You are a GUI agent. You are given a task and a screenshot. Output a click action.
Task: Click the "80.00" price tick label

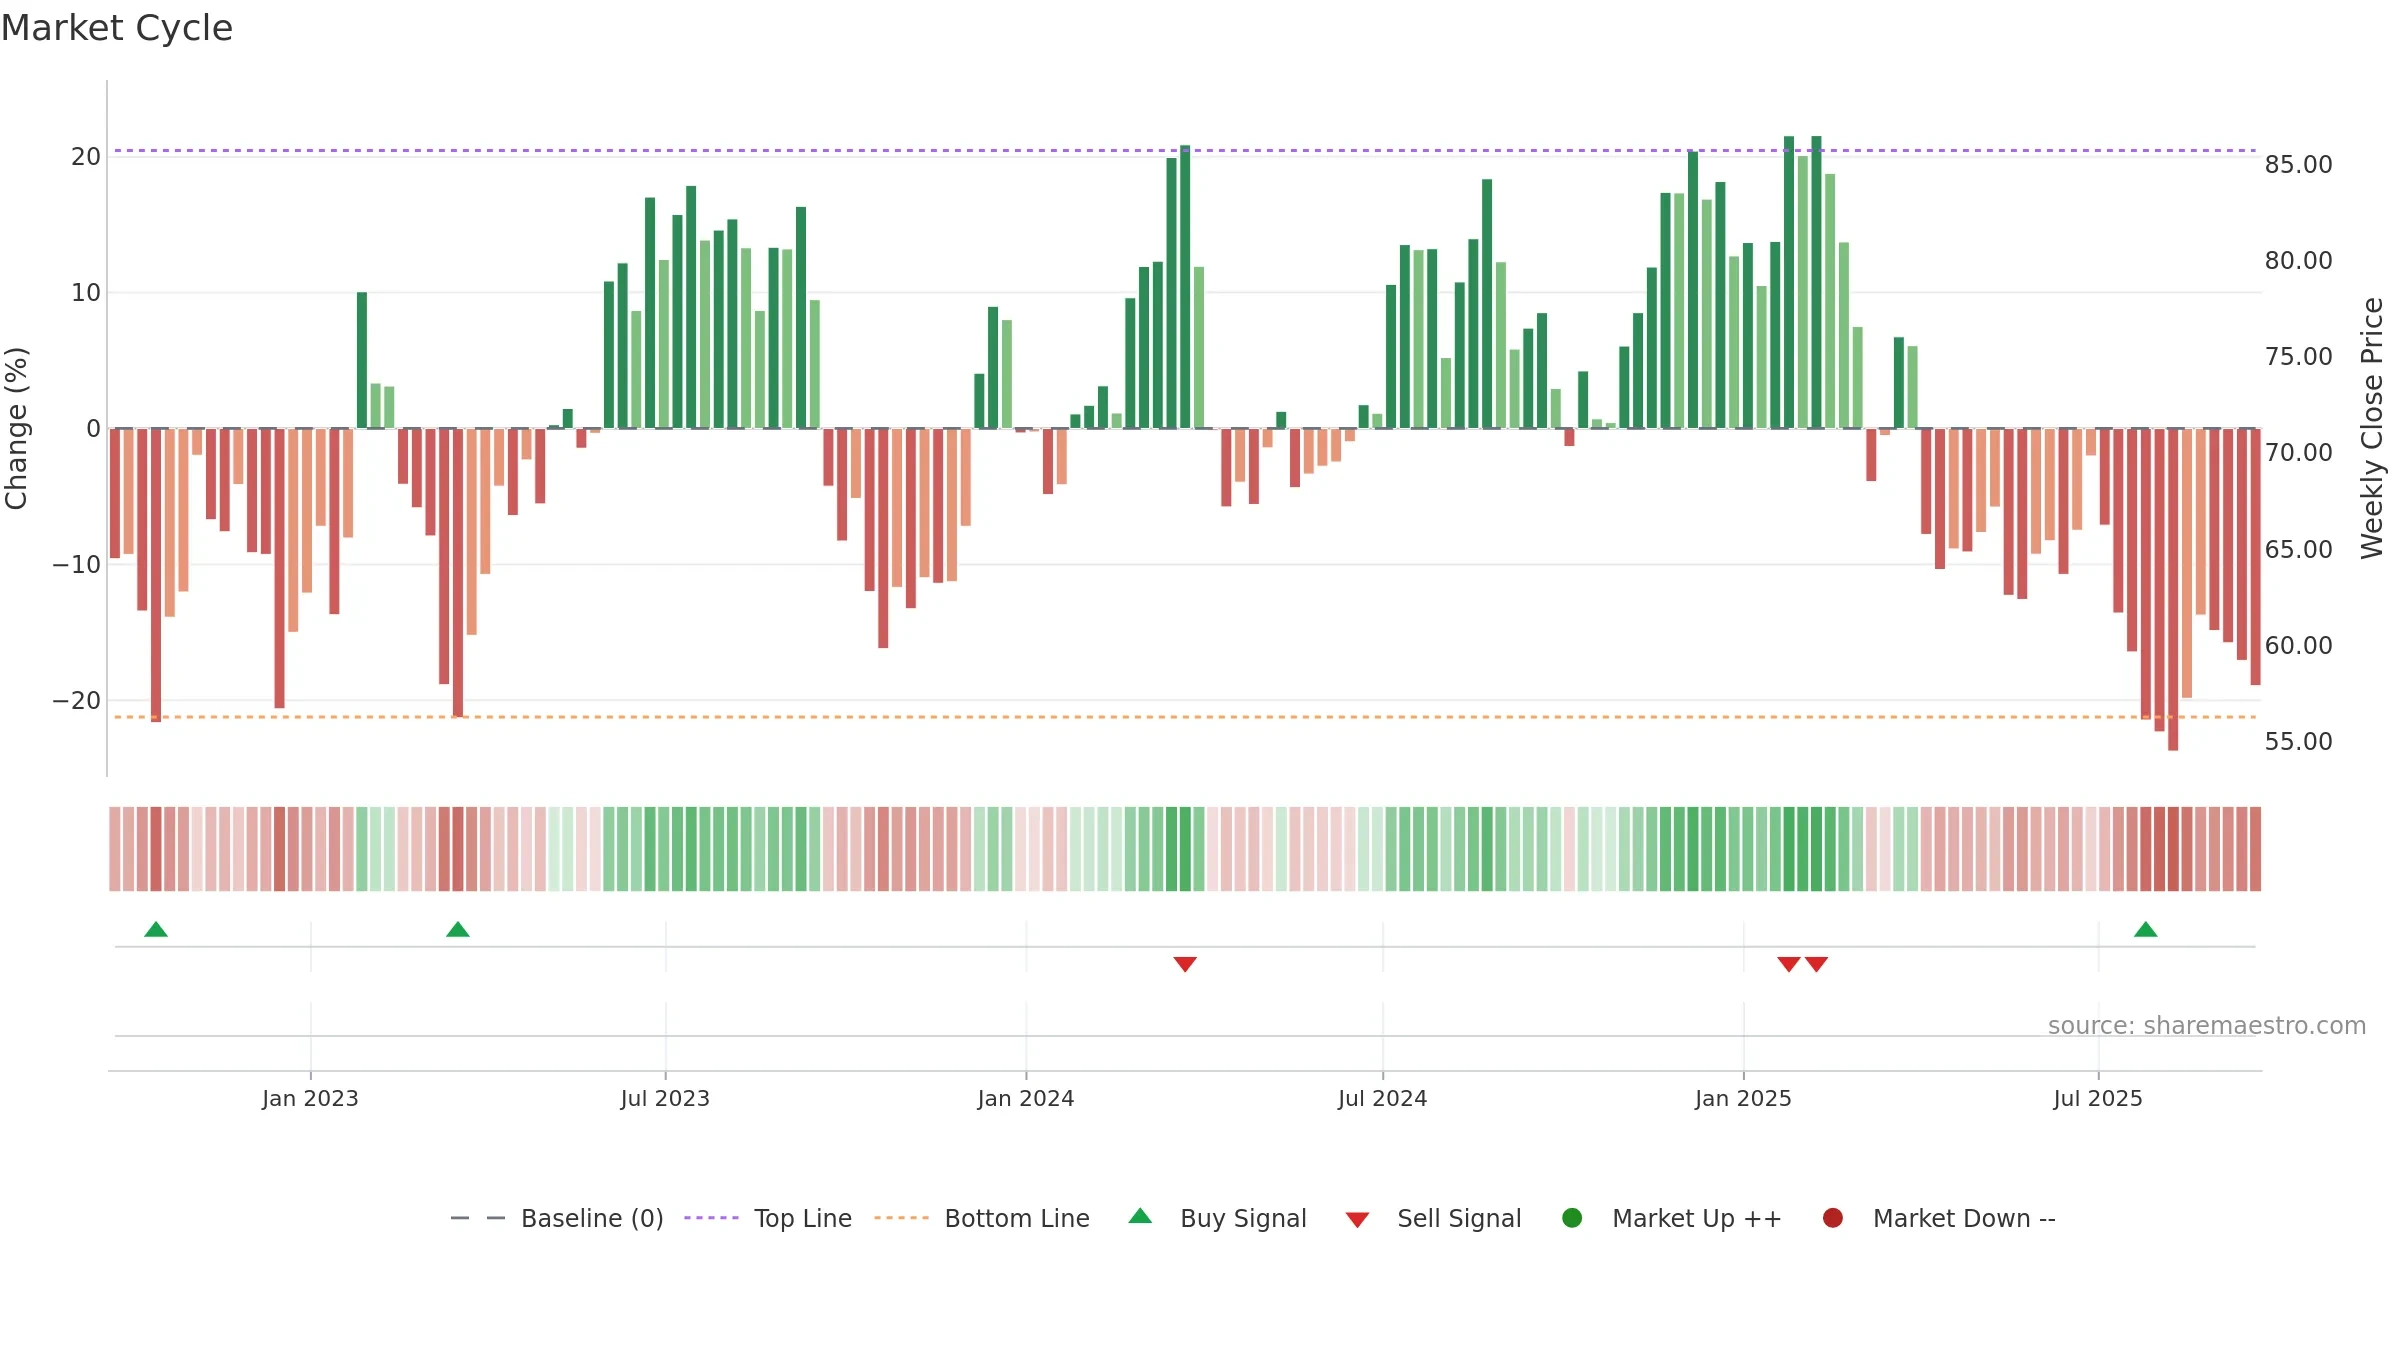tap(2298, 260)
